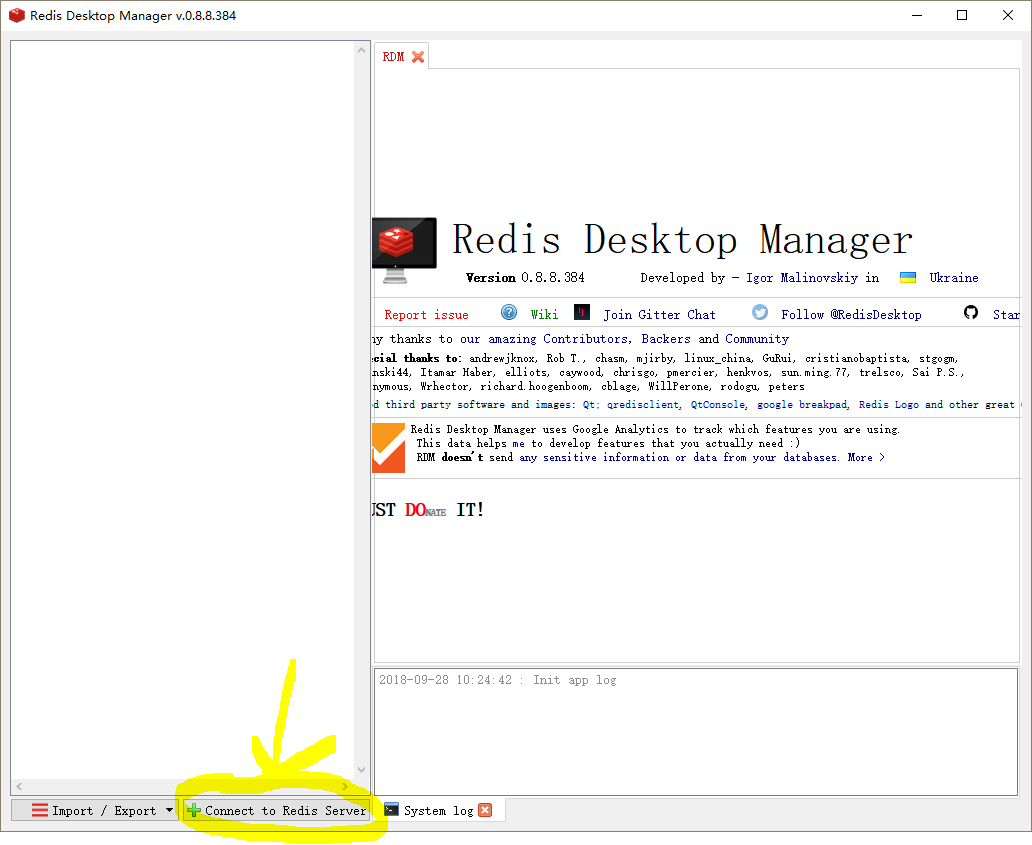Follow @RedisDesktop on Twitter link
The width and height of the screenshot is (1032, 845).
(851, 315)
